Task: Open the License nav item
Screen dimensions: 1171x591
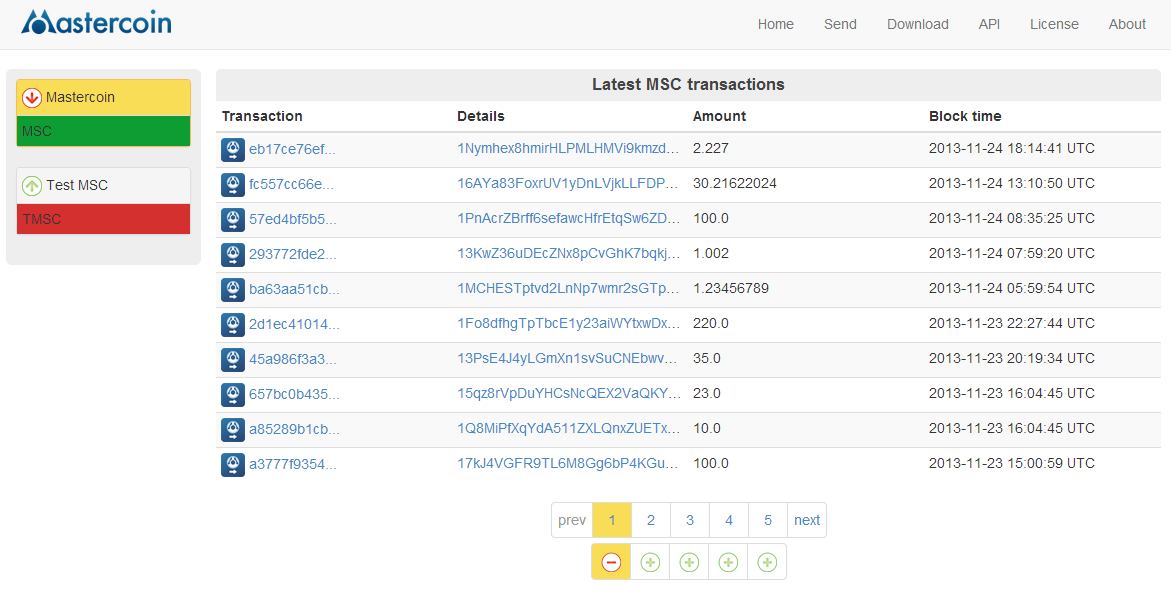Action: (x=1054, y=24)
